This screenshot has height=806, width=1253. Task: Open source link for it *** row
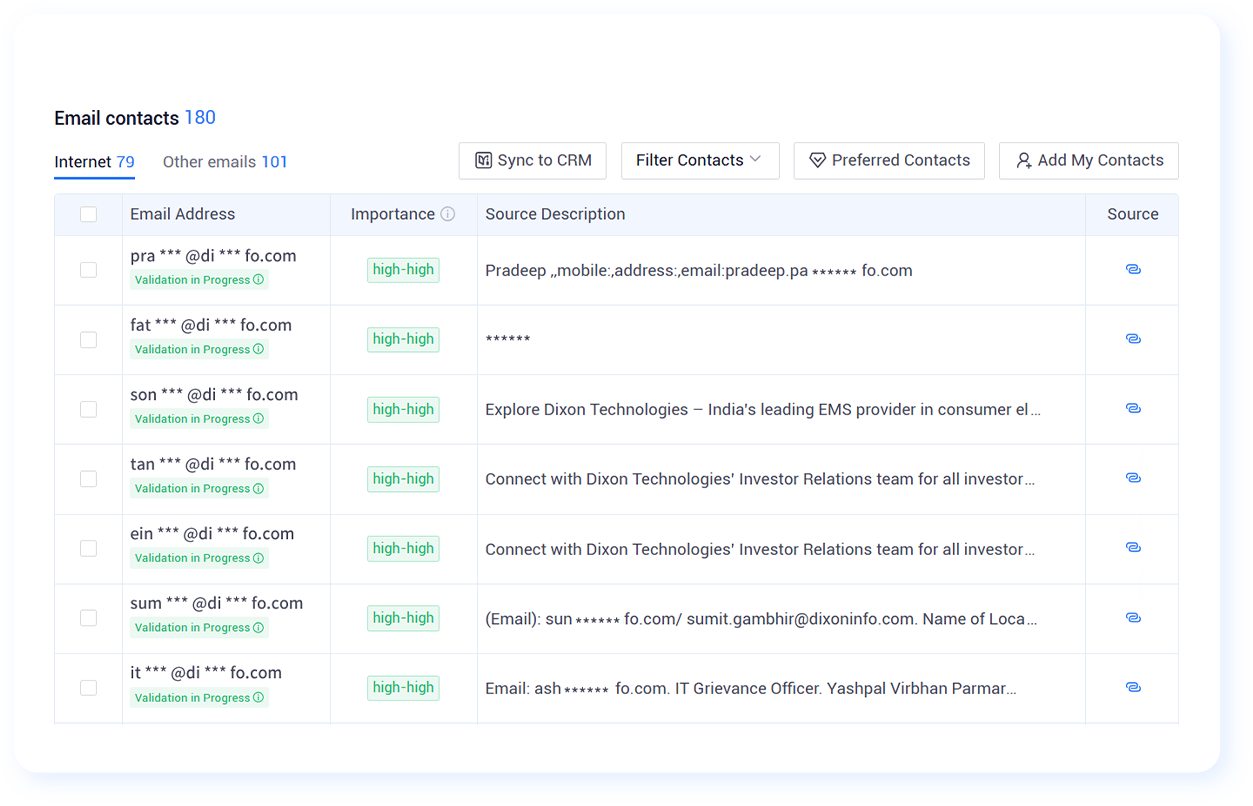pos(1132,687)
